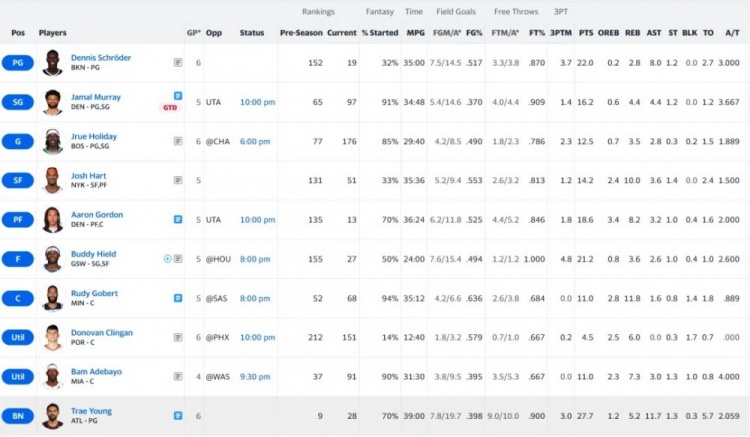
Task: Open Trae Young's blue notes icon
Action: point(178,415)
